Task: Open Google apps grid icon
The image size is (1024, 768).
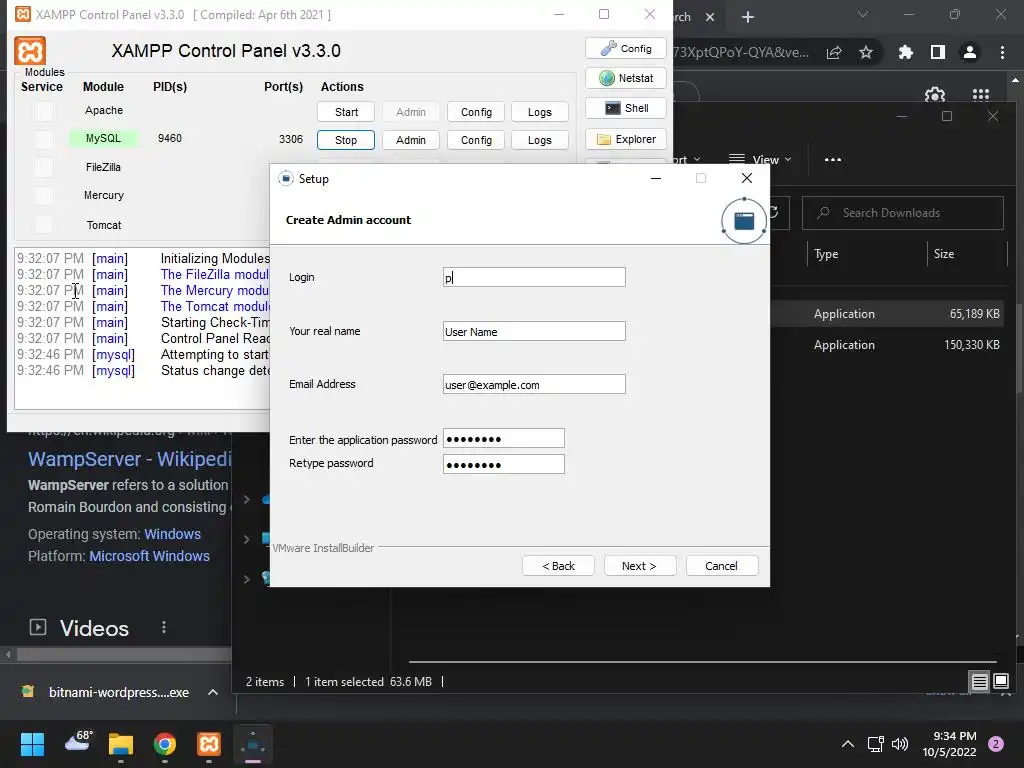Action: click(x=981, y=95)
